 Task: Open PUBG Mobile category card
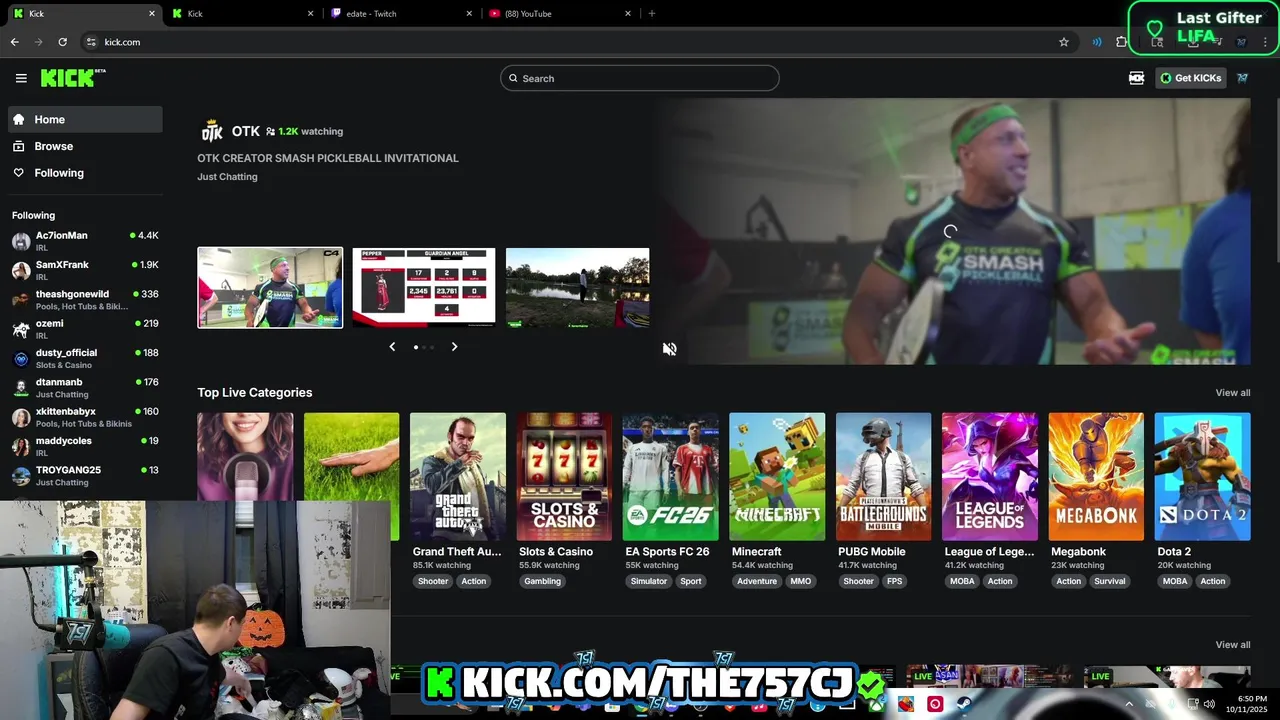[x=884, y=477]
